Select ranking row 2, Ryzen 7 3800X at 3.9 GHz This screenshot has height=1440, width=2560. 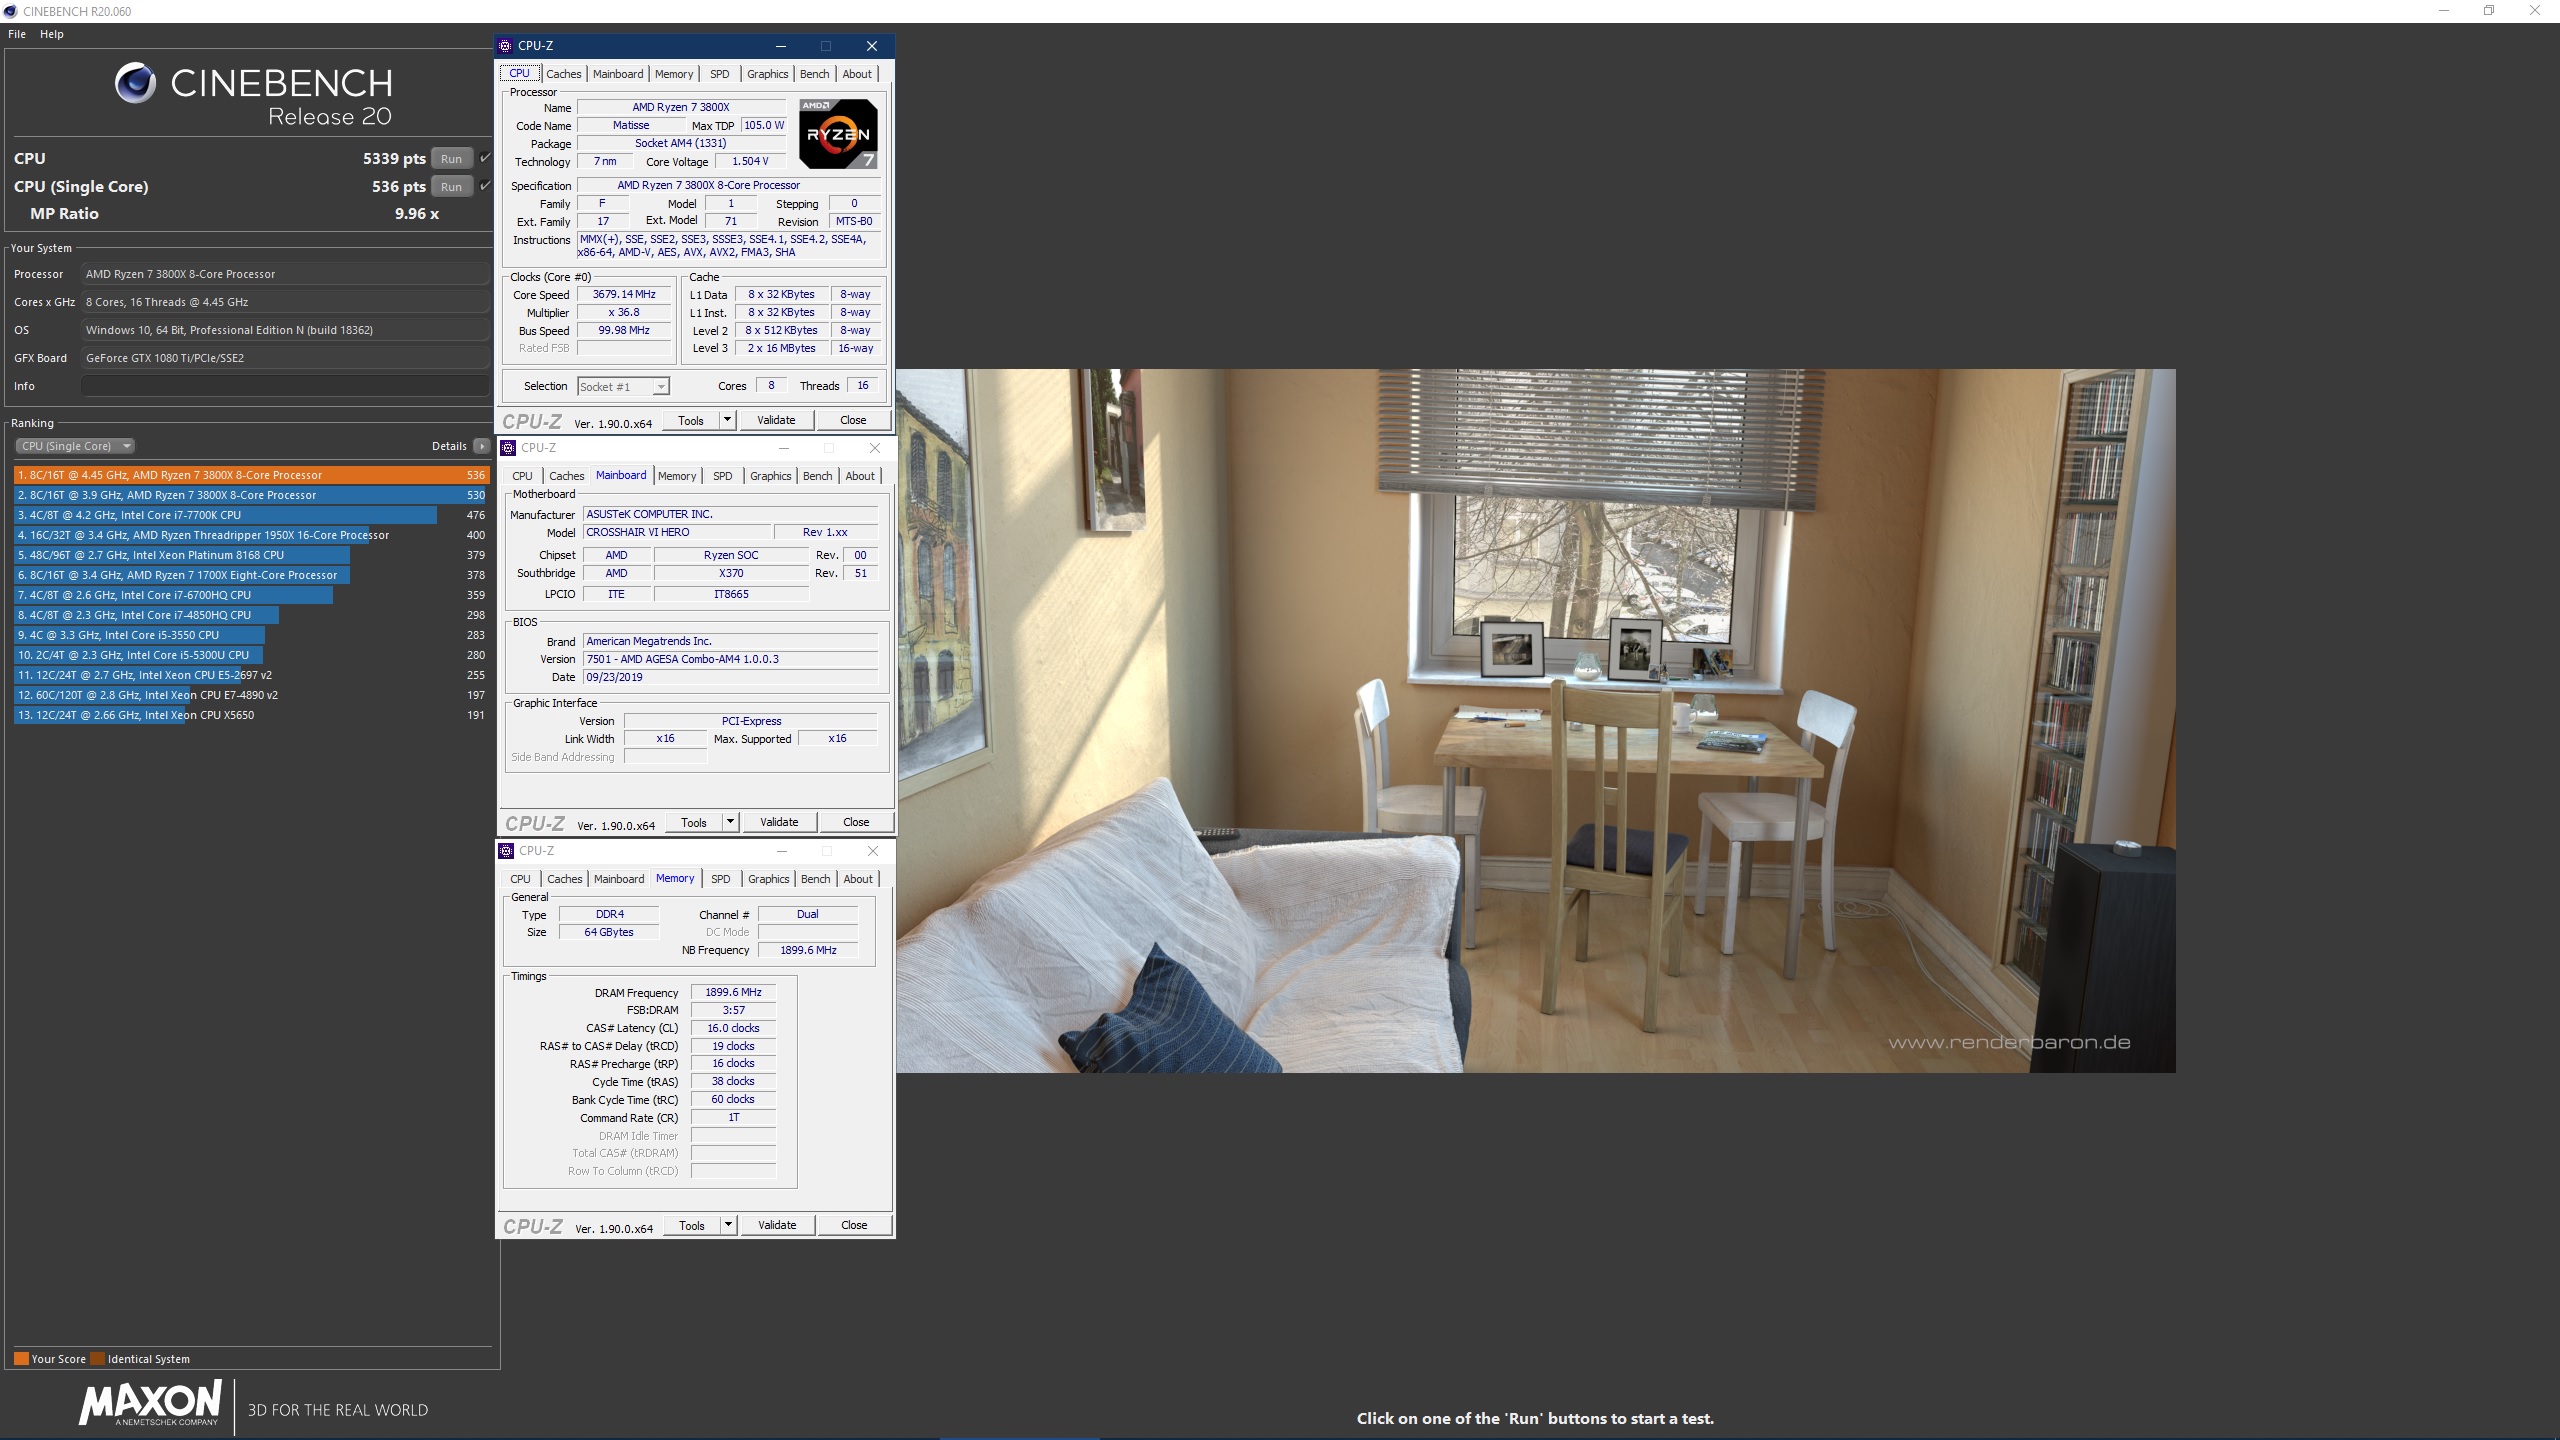coord(251,495)
